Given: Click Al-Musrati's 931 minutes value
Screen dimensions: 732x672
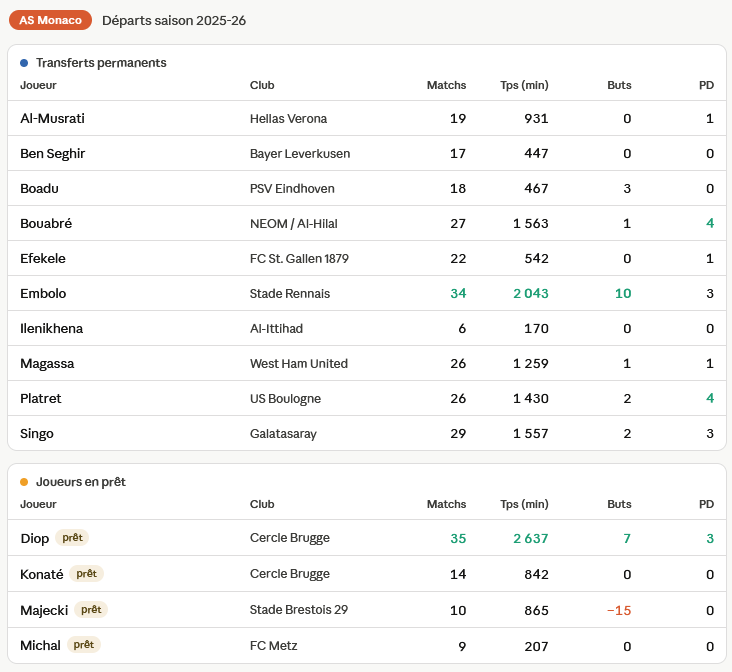Looking at the screenshot, I should tap(536, 118).
